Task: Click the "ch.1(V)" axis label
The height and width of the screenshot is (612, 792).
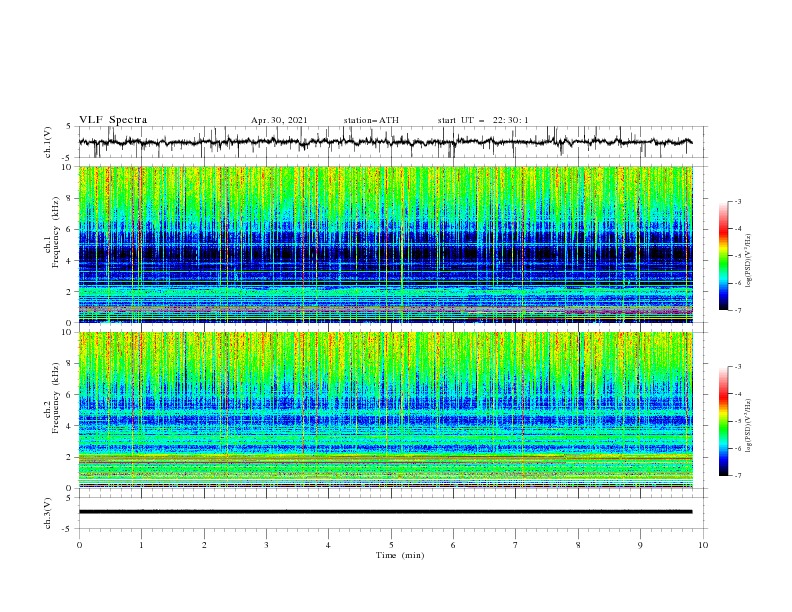Action: coord(48,142)
